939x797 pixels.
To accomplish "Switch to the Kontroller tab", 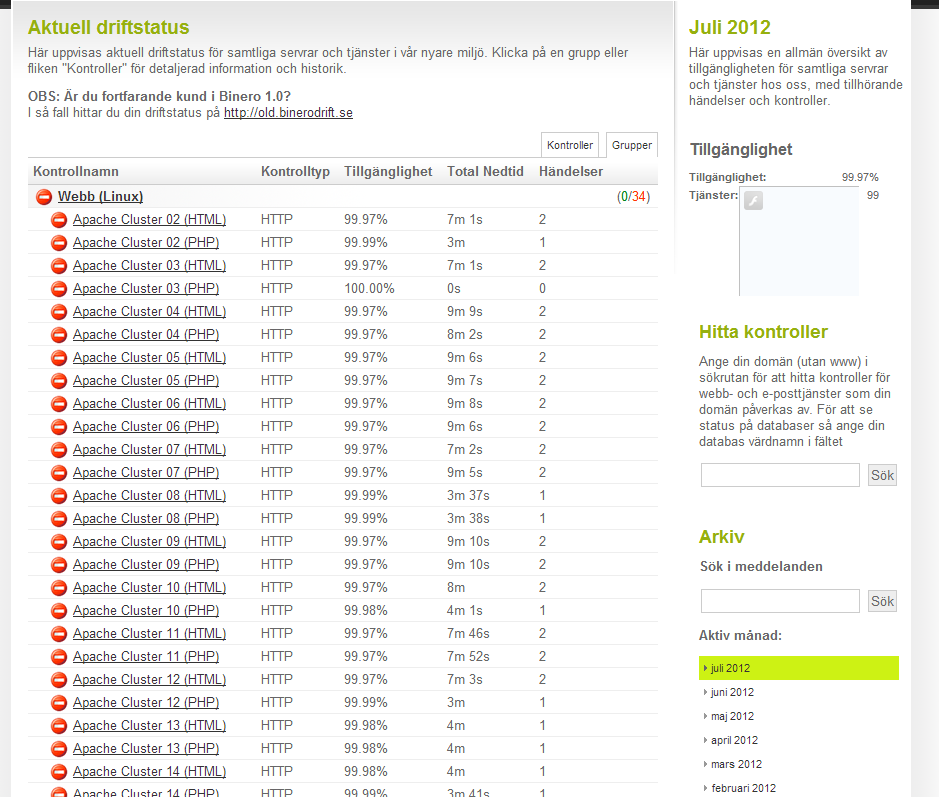I will coord(570,145).
